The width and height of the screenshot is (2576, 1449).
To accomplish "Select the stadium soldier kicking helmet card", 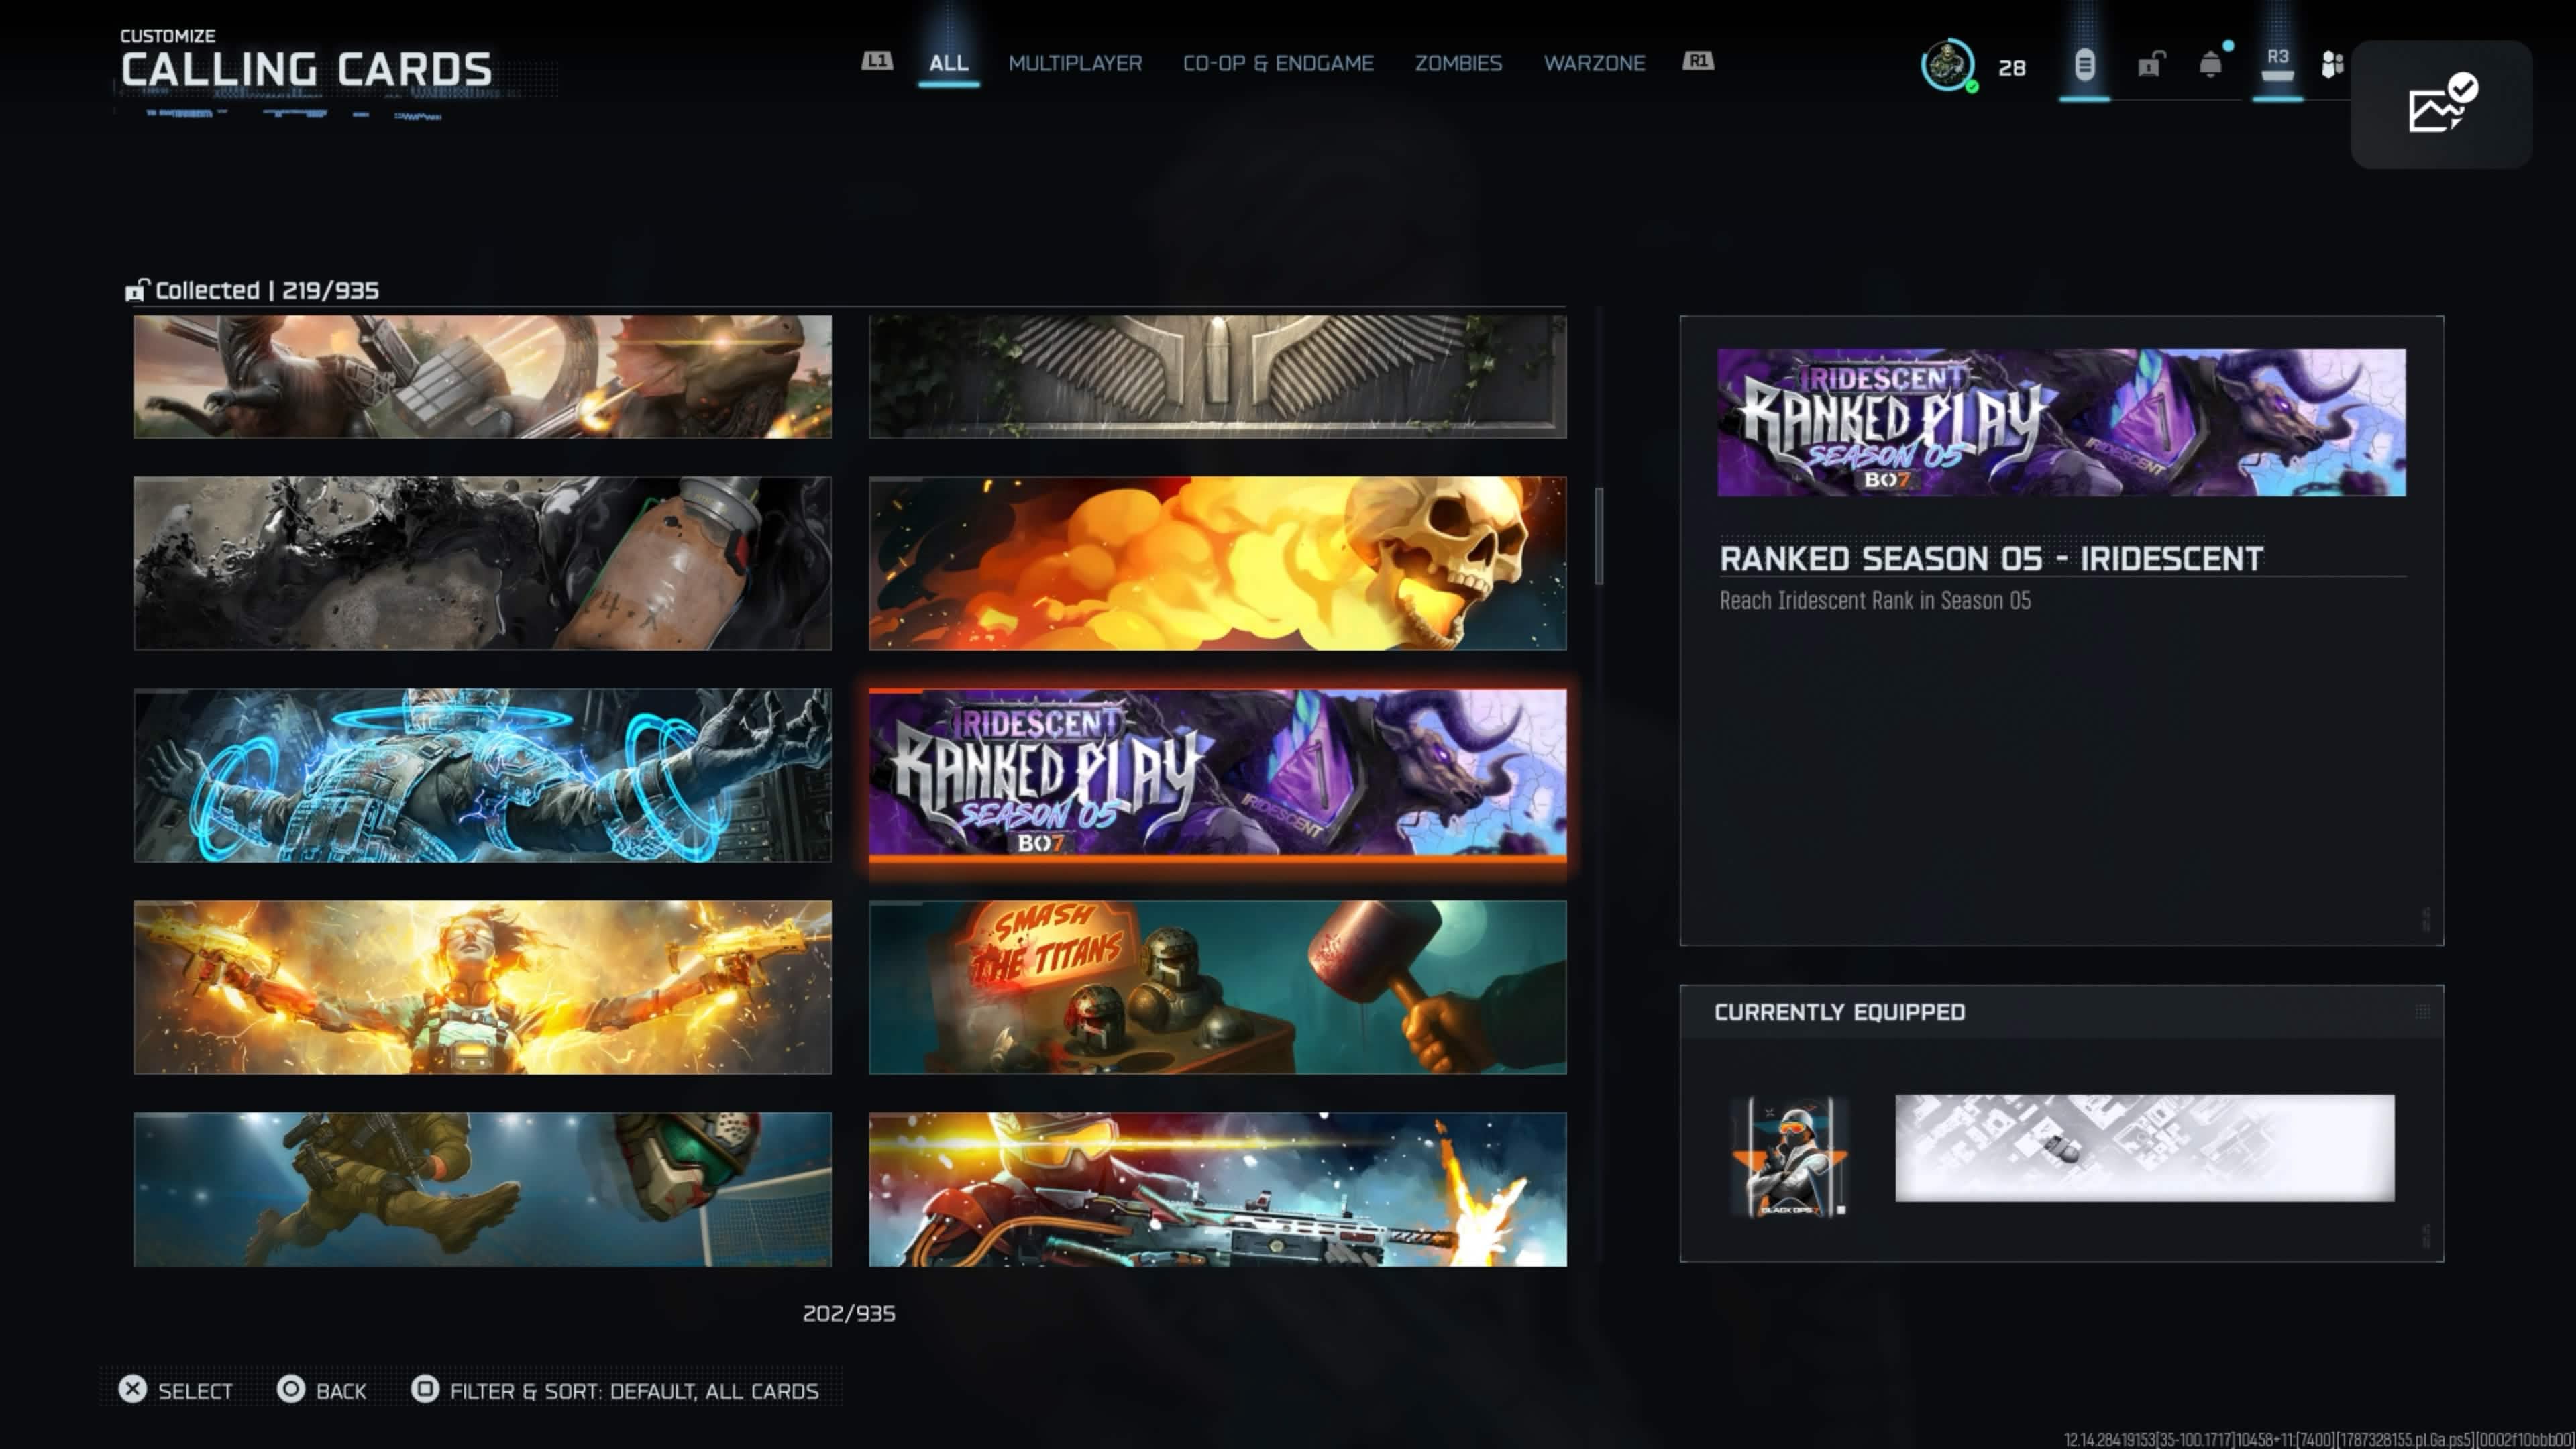I will [x=483, y=1189].
